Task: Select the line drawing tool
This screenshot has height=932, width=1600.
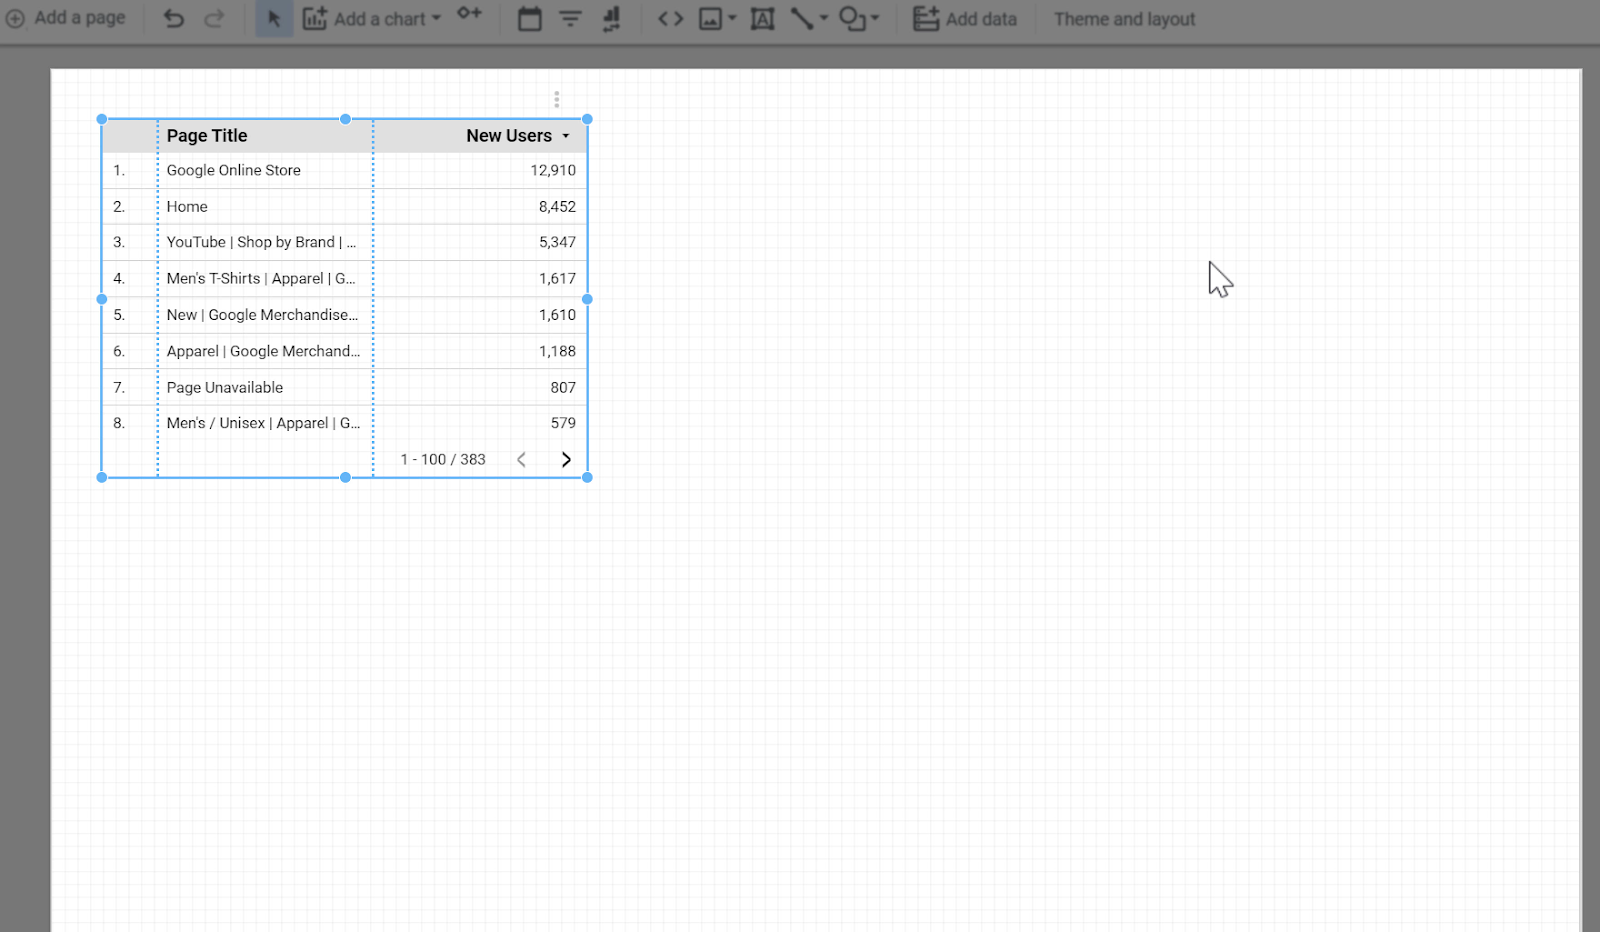Action: [x=802, y=18]
